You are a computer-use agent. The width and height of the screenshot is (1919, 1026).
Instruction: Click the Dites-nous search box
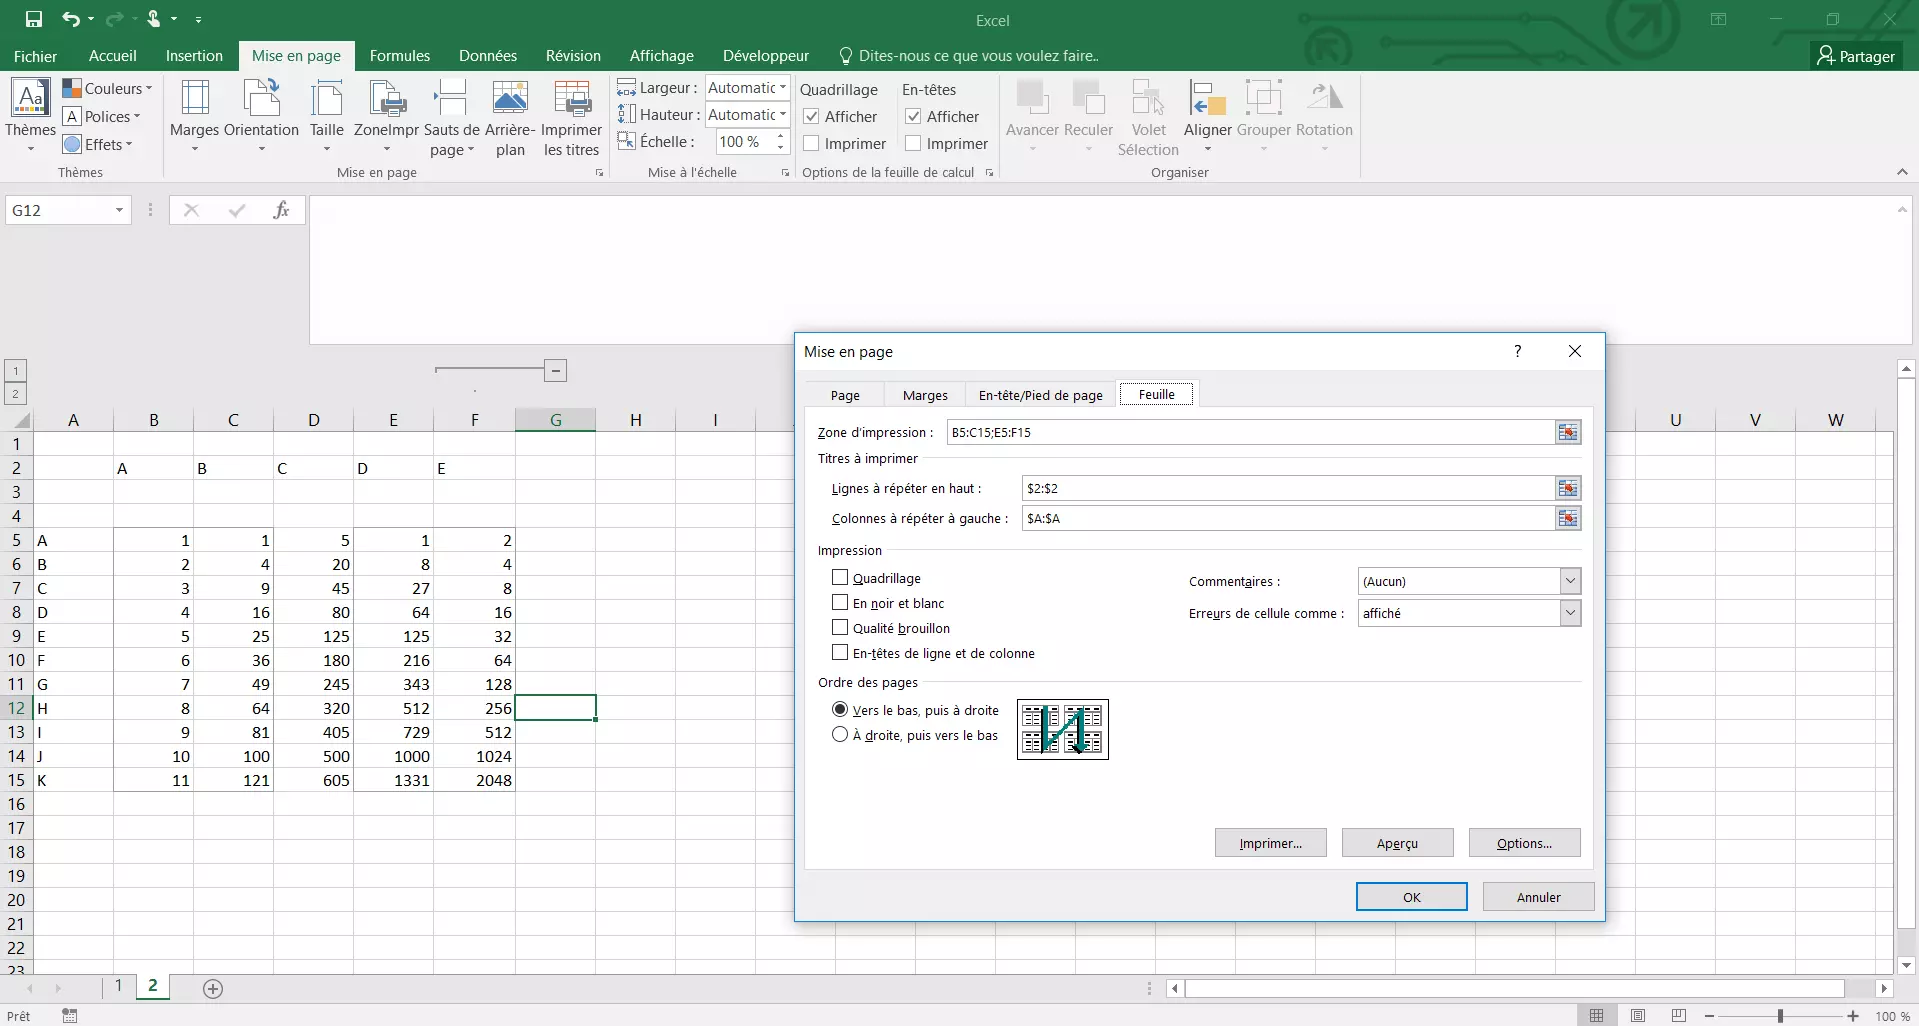[978, 56]
